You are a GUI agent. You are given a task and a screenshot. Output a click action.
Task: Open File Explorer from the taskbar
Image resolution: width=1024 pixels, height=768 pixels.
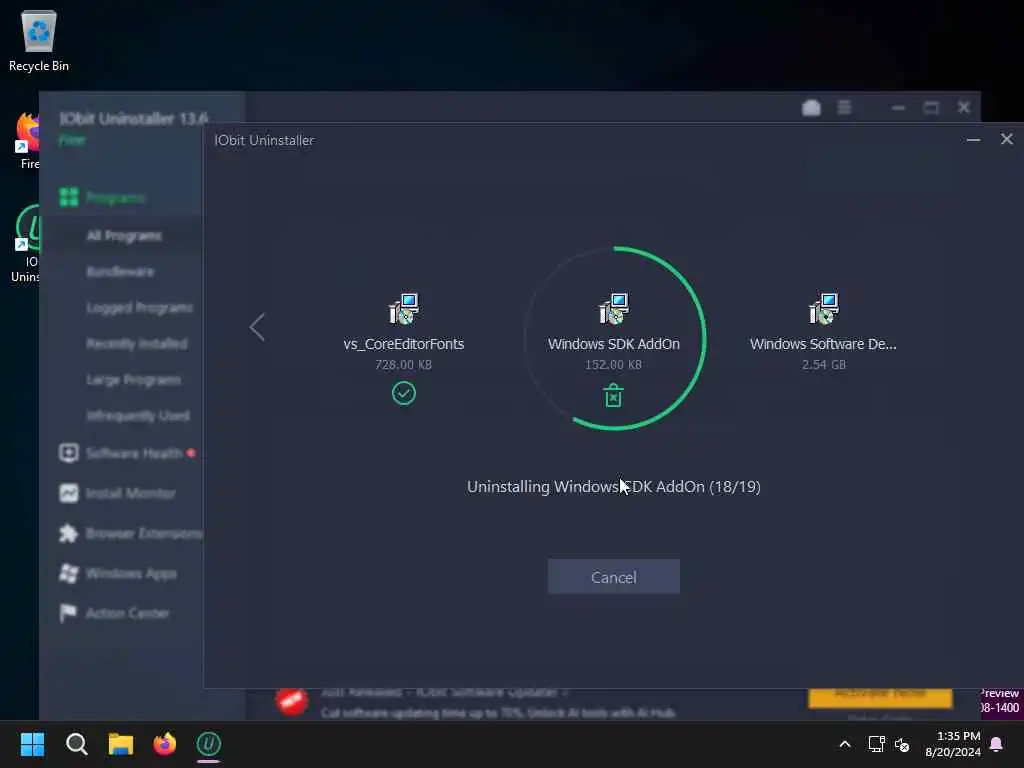tap(121, 744)
